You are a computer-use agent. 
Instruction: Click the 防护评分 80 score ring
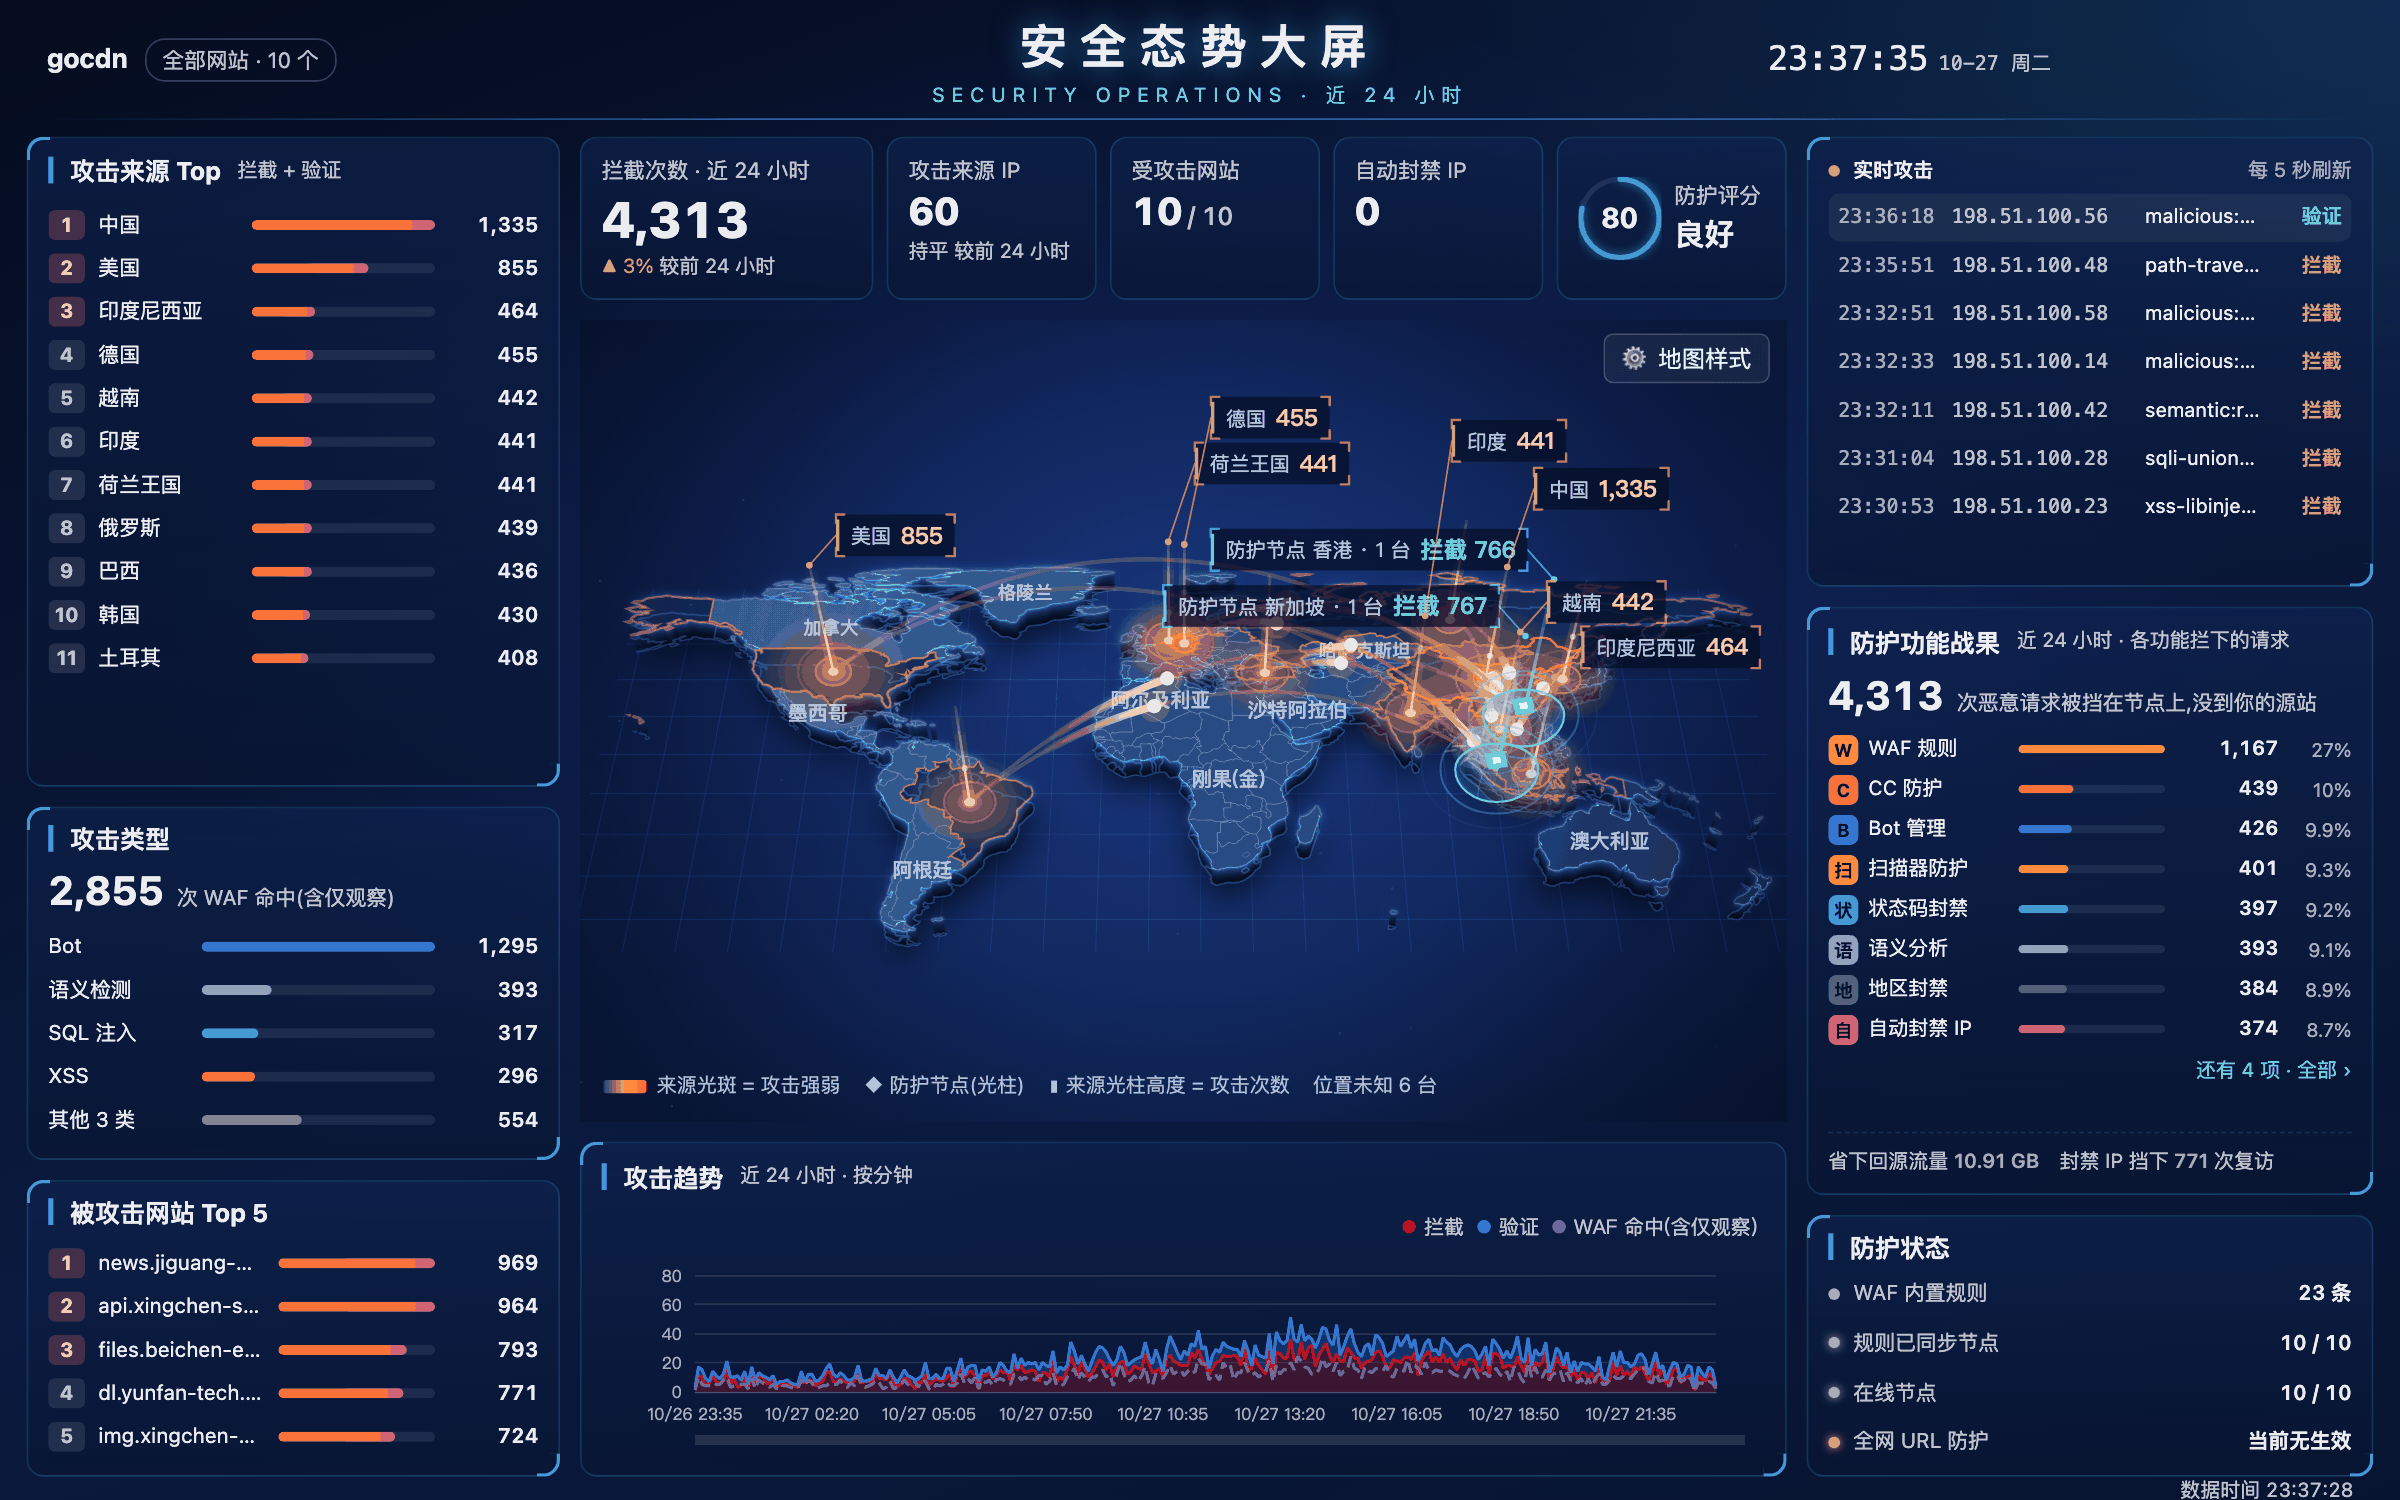pyautogui.click(x=1619, y=218)
